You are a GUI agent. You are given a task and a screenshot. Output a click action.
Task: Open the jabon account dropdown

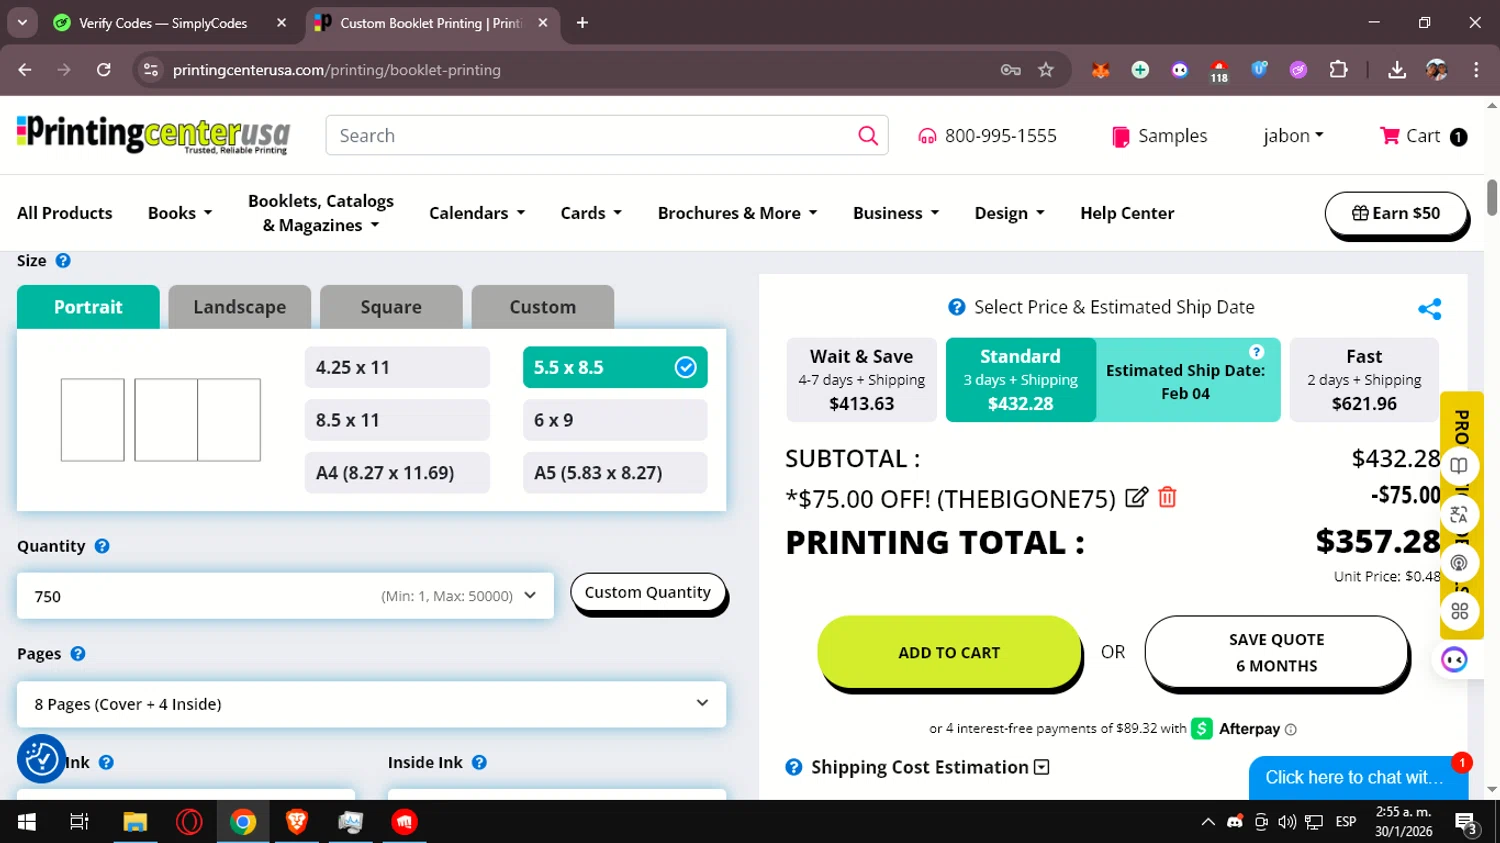(x=1293, y=136)
